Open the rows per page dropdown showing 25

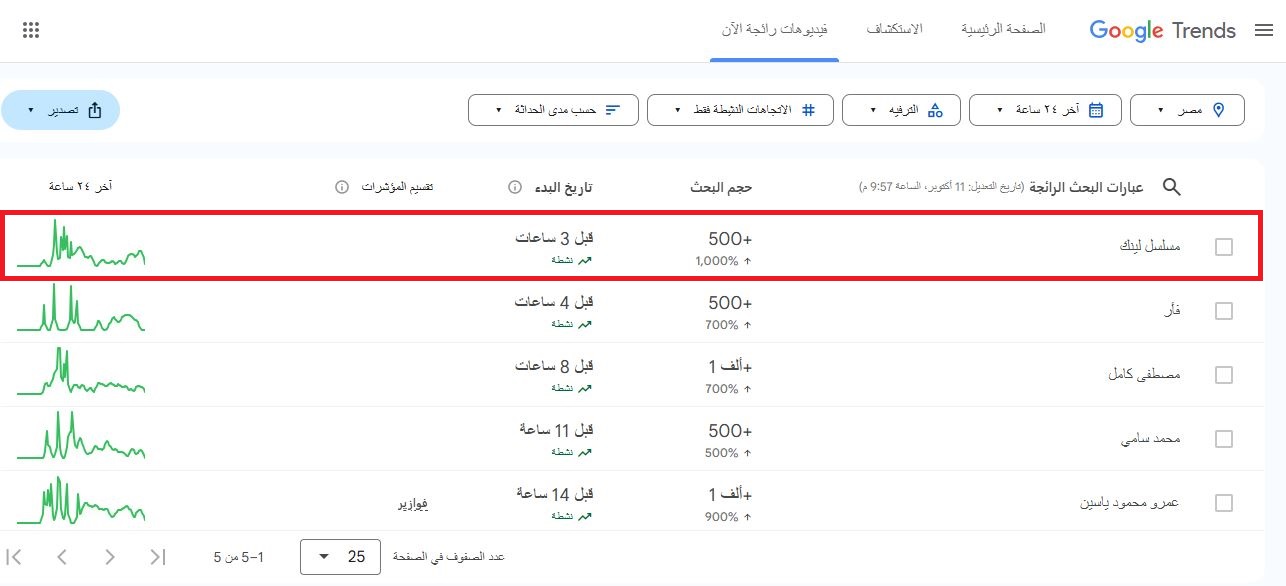[340, 557]
